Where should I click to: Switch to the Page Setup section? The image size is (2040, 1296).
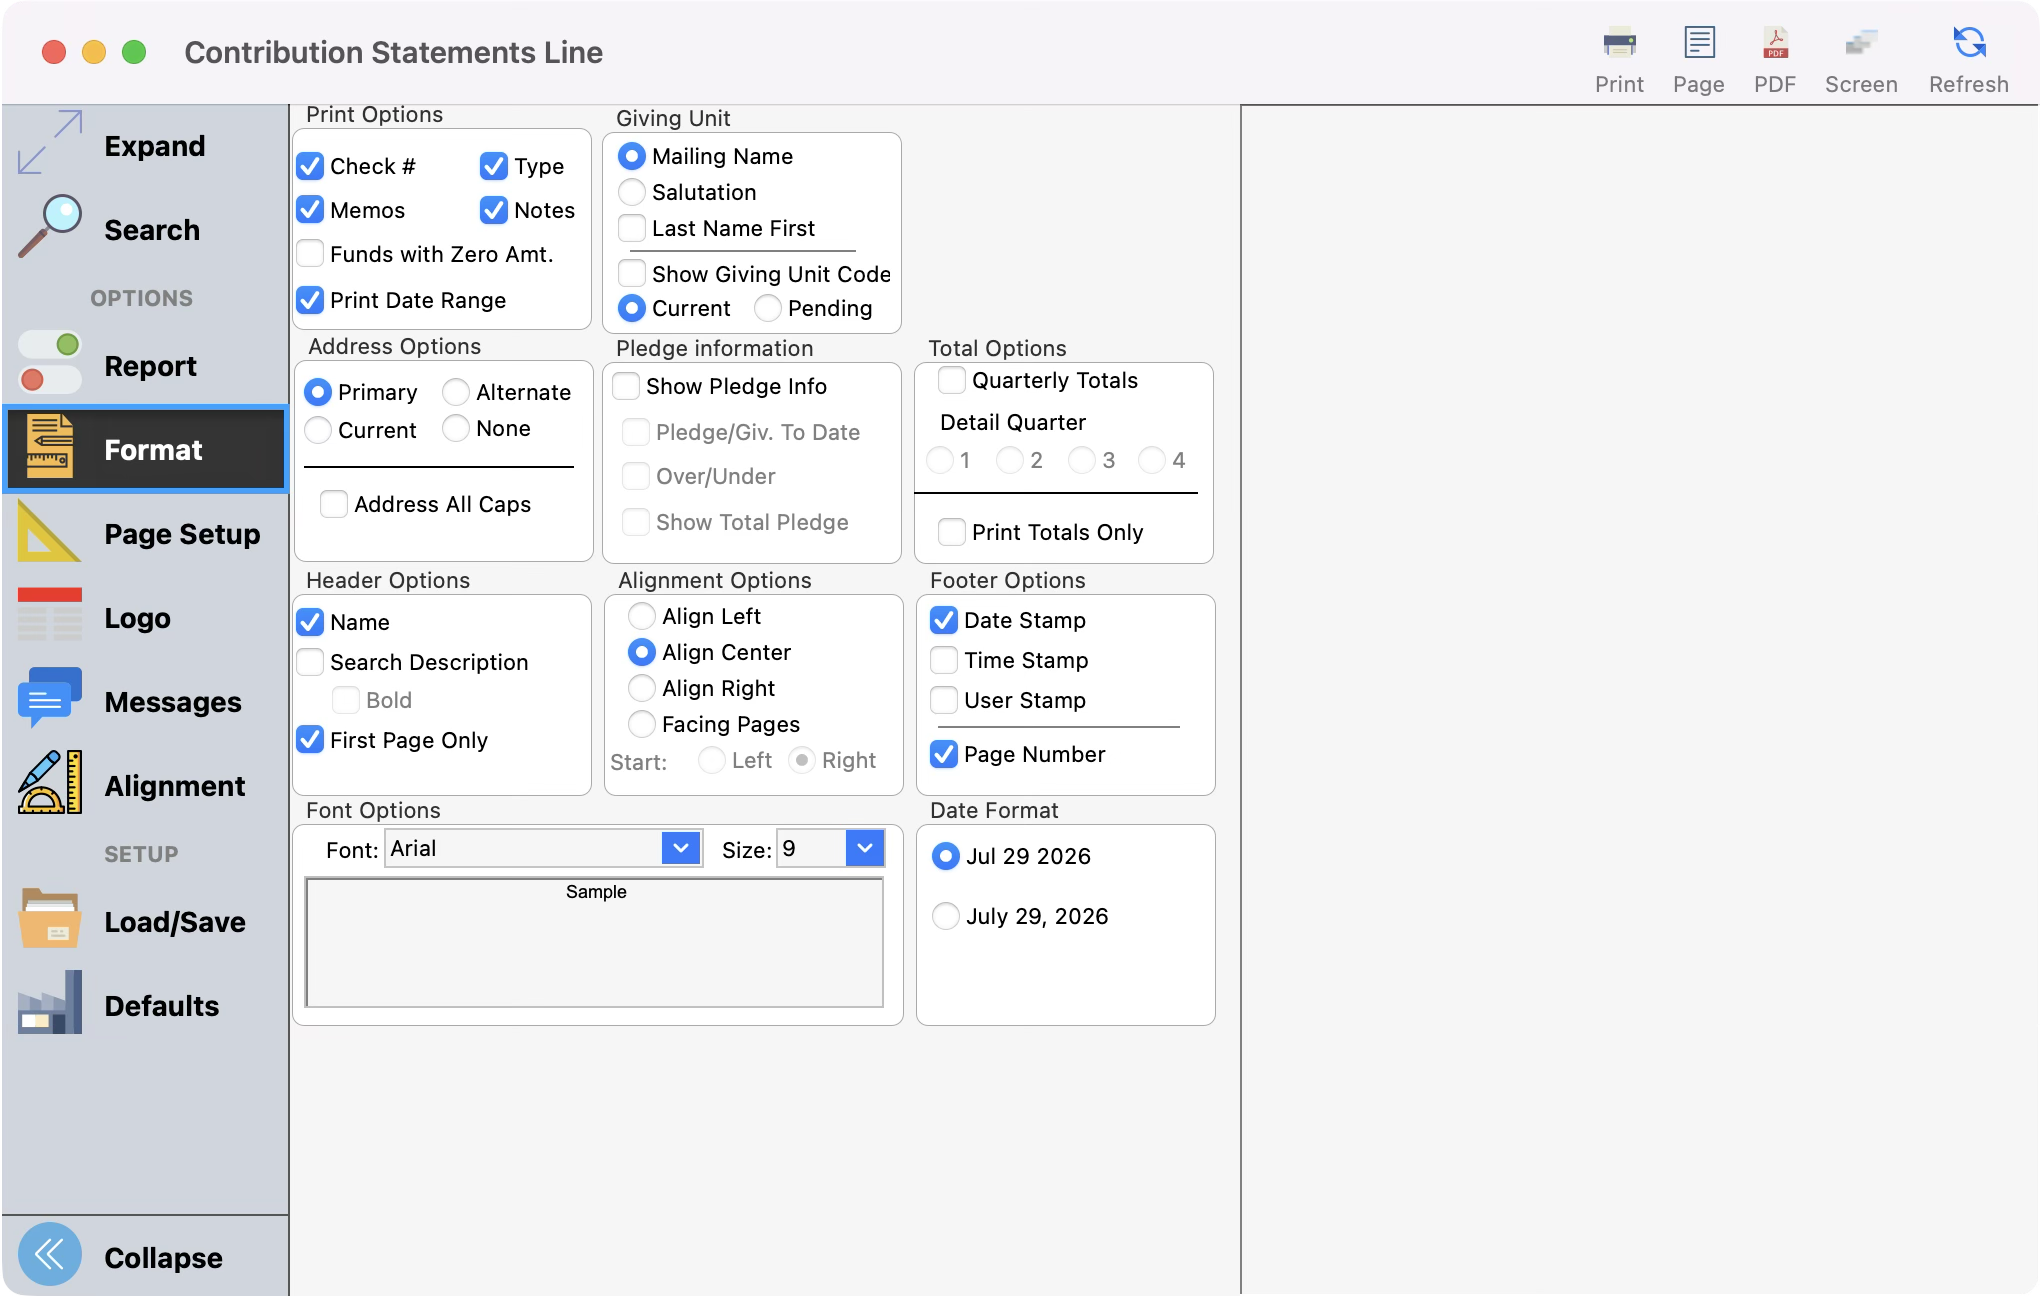(145, 533)
